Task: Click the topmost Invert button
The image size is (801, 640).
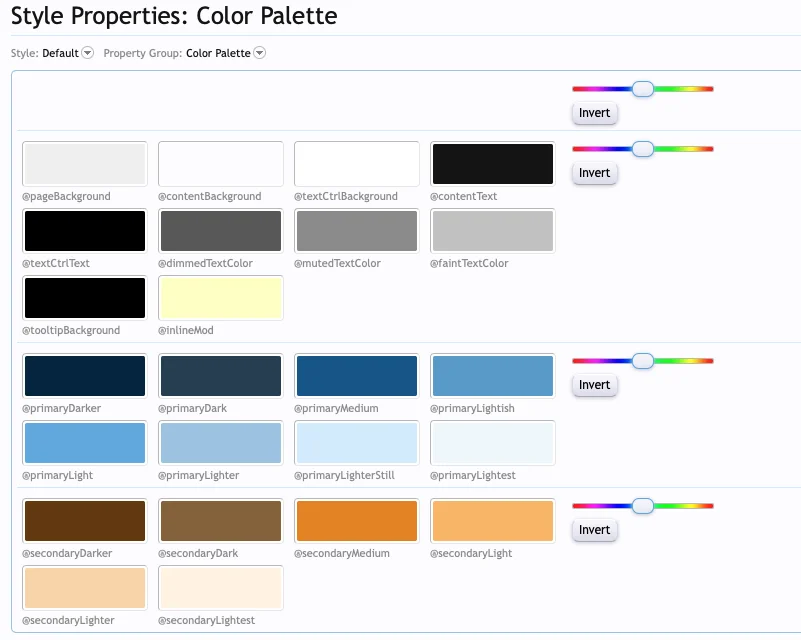Action: click(x=594, y=113)
